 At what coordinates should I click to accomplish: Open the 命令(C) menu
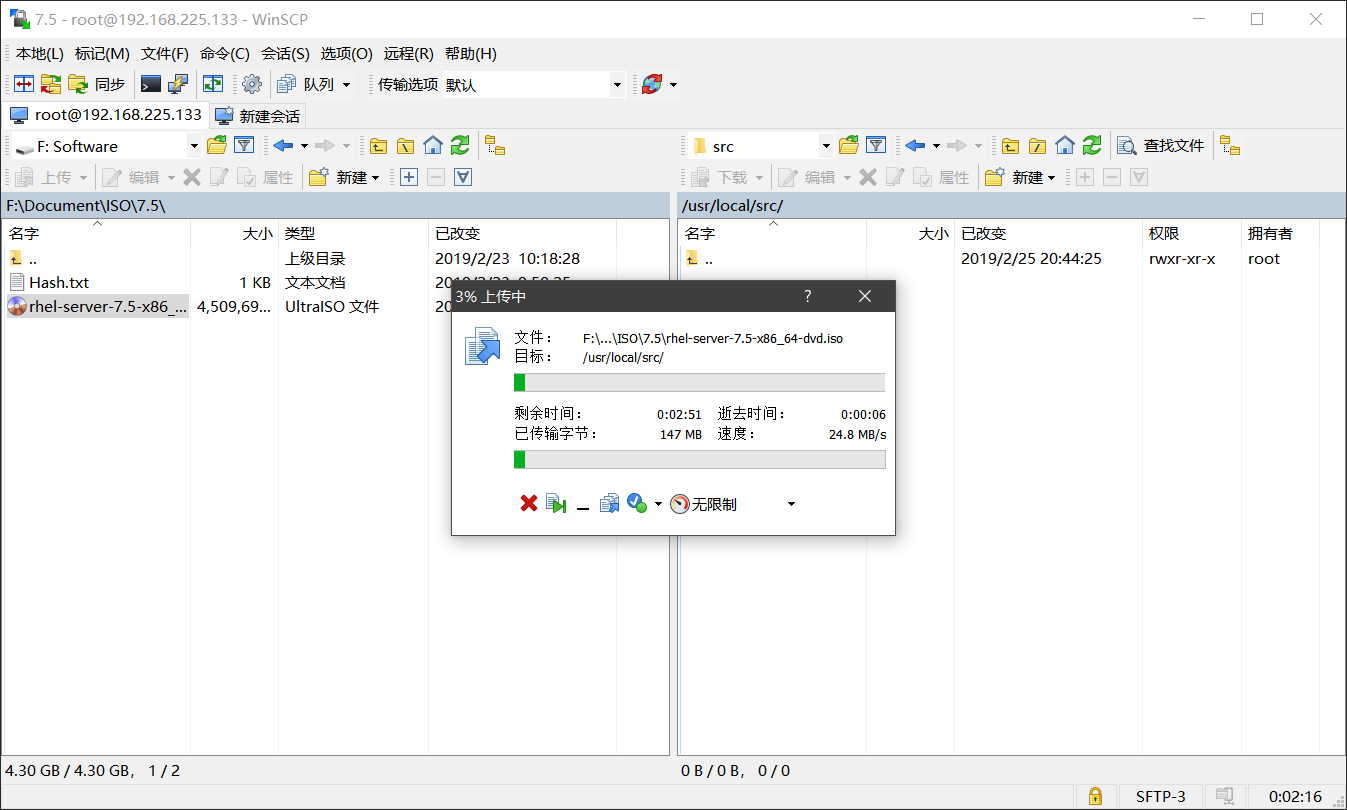tap(225, 54)
